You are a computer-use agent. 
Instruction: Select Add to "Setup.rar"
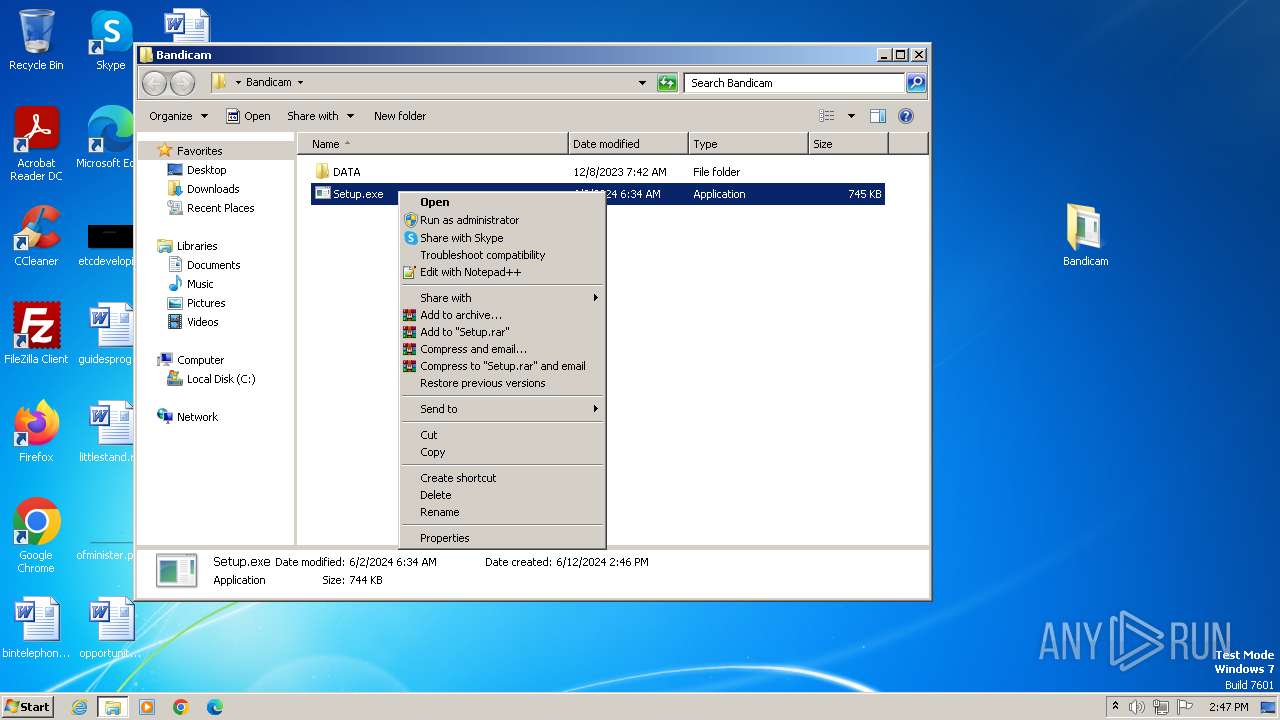coord(502,332)
